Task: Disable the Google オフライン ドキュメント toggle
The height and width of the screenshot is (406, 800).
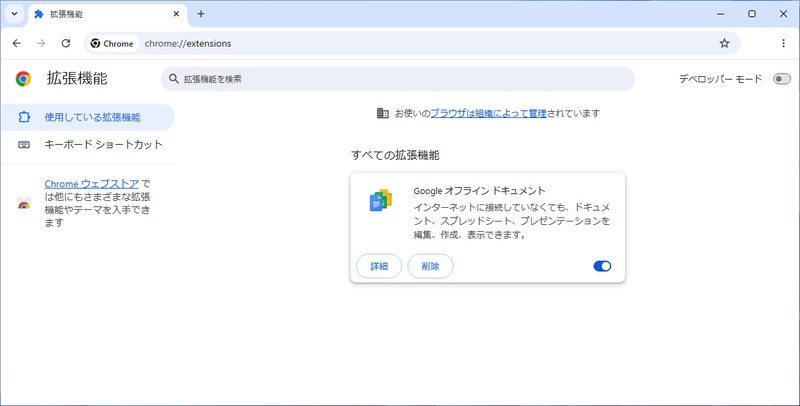Action: (602, 266)
